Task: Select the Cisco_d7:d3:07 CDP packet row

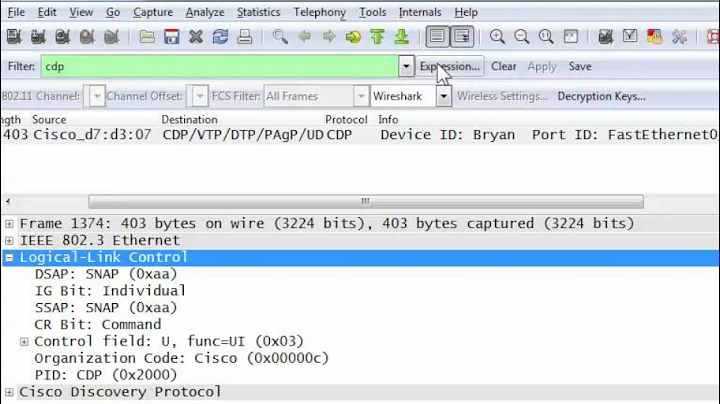Action: (360, 135)
